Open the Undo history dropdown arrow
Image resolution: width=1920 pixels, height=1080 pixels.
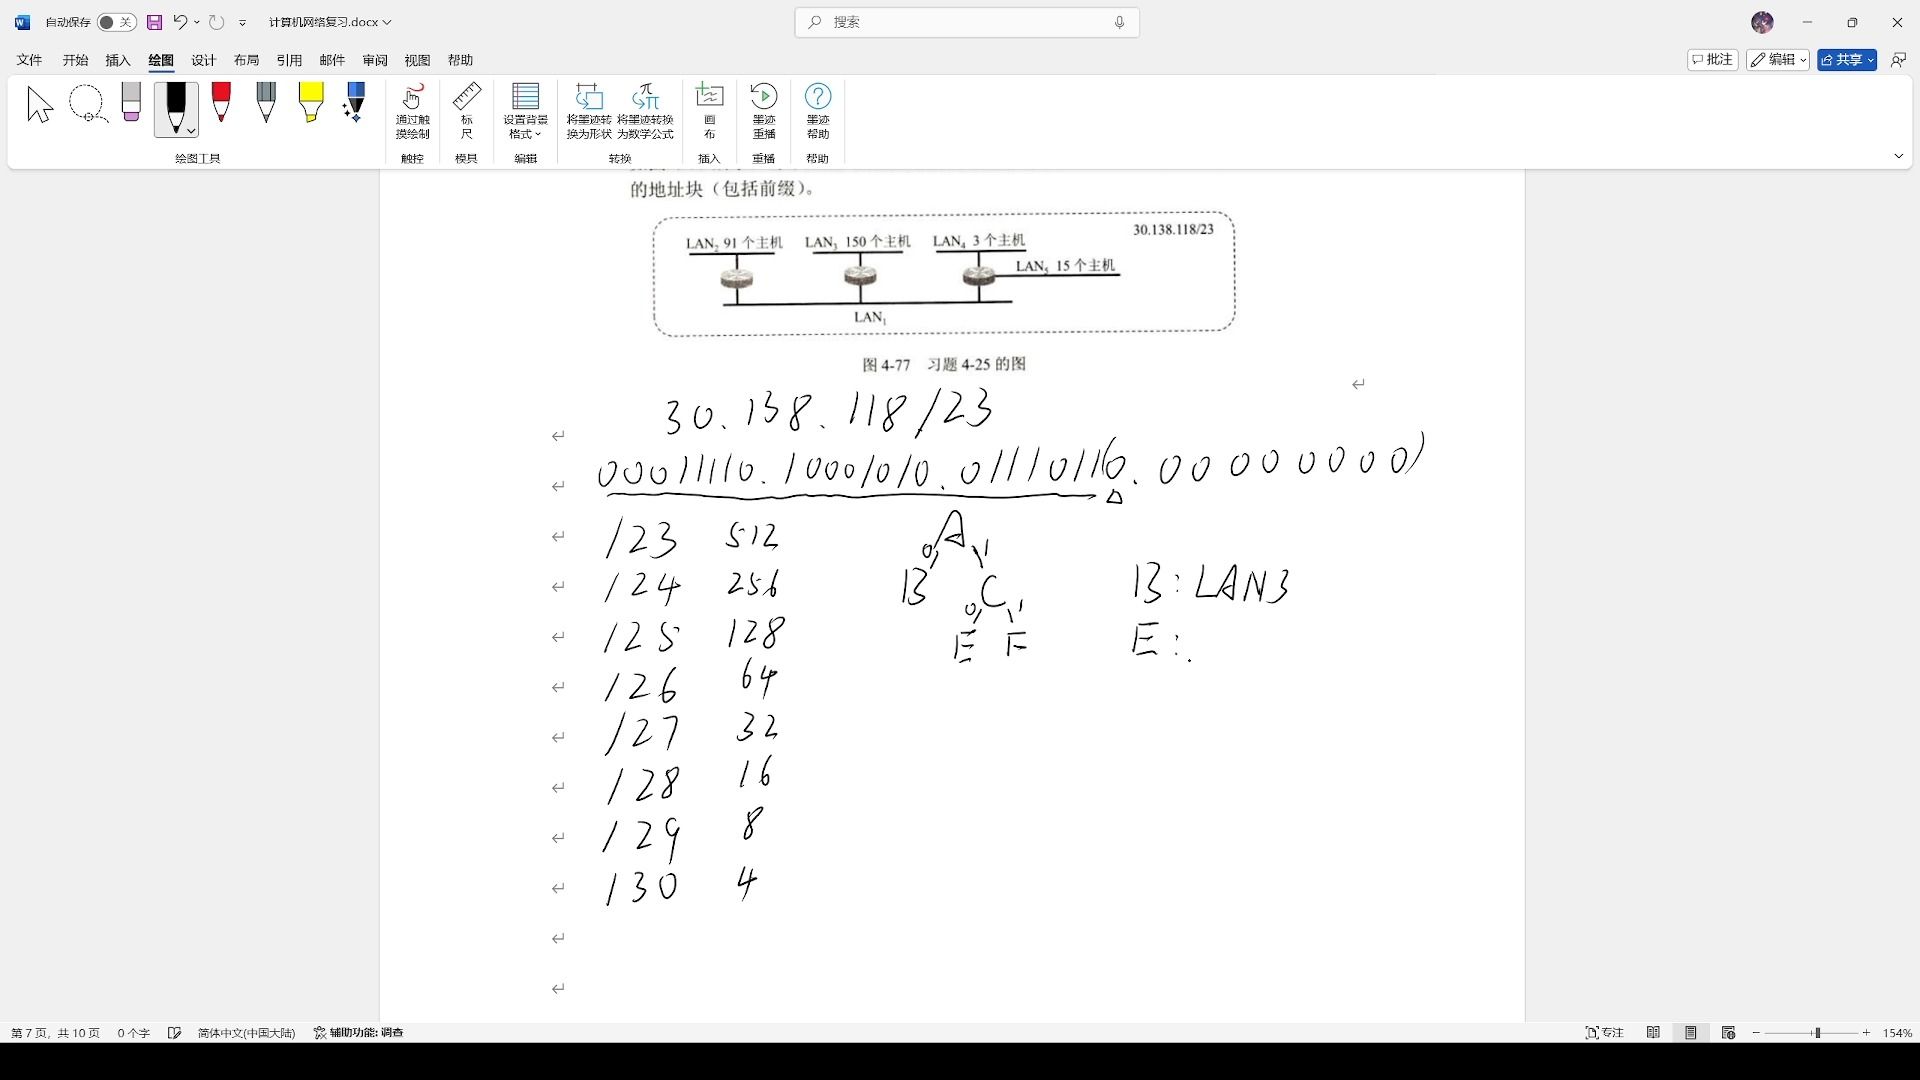click(x=197, y=22)
